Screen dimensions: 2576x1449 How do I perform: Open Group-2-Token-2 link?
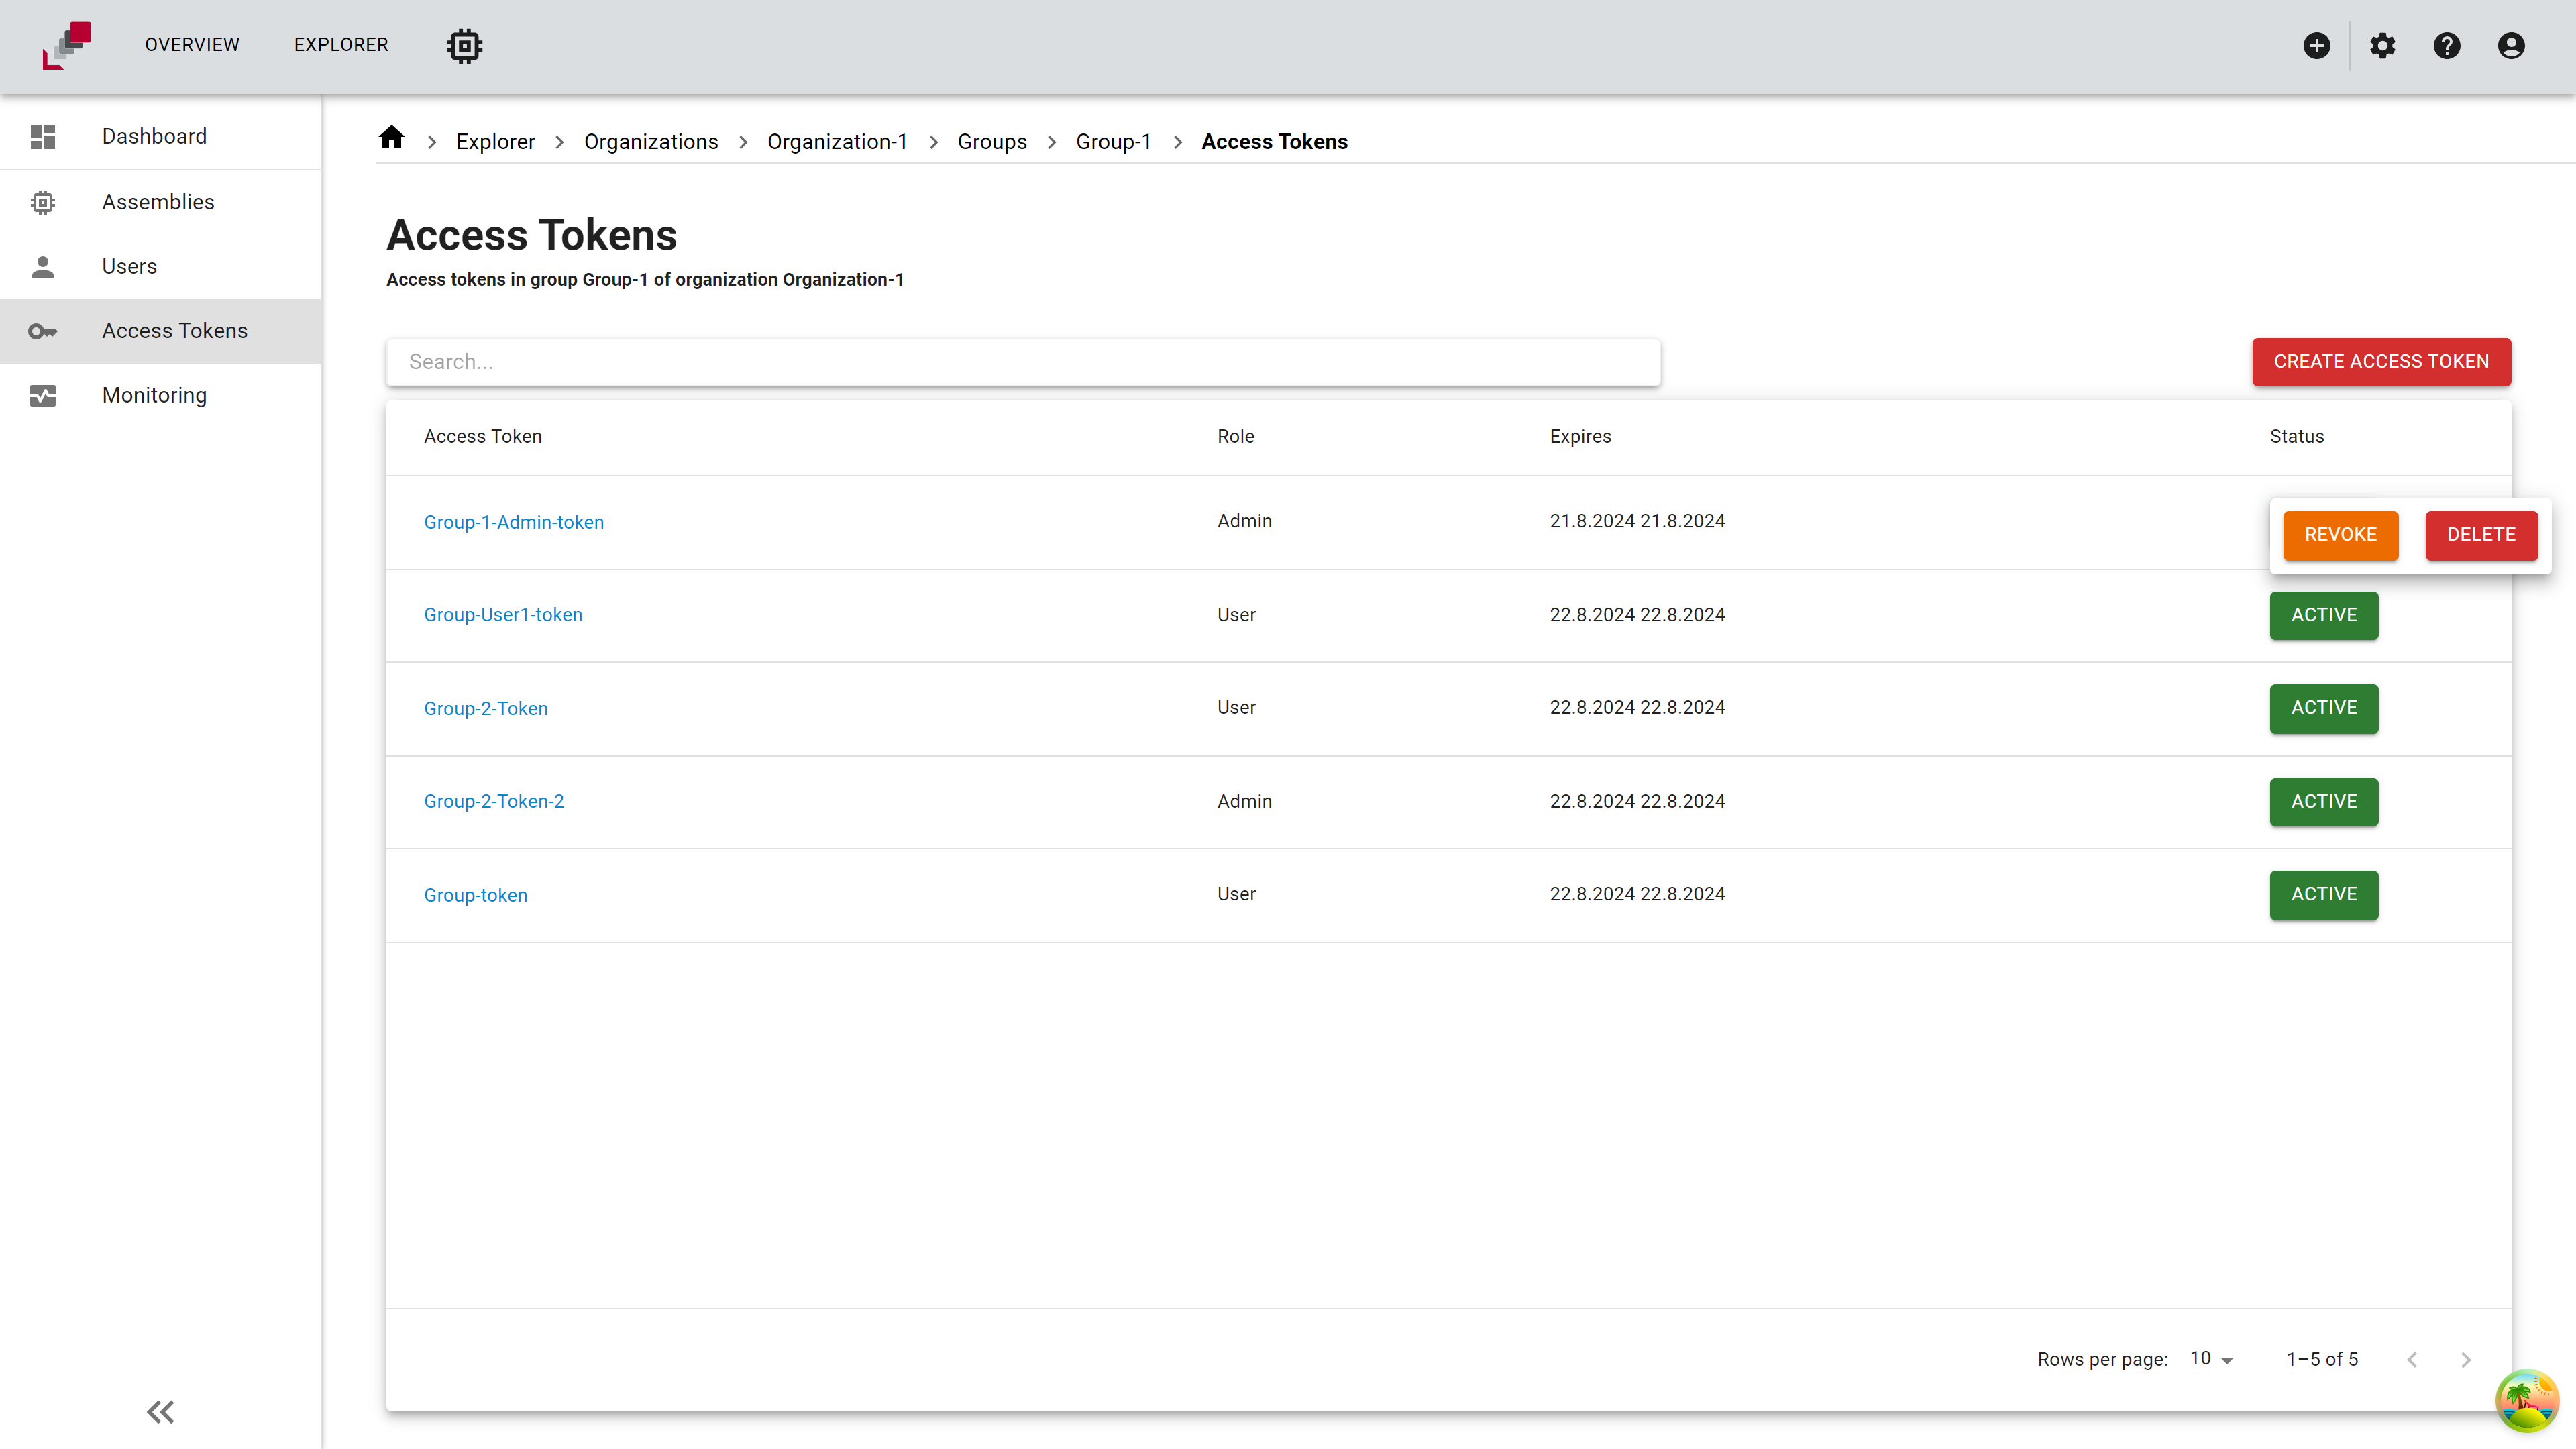tap(494, 802)
